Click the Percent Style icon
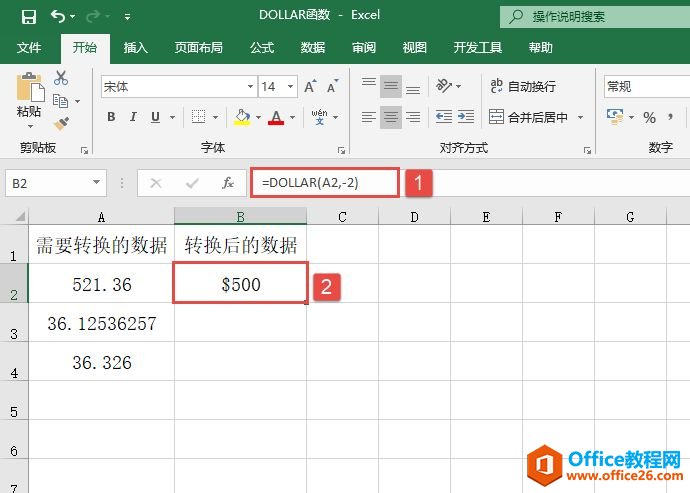This screenshot has height=493, width=690. click(x=650, y=118)
